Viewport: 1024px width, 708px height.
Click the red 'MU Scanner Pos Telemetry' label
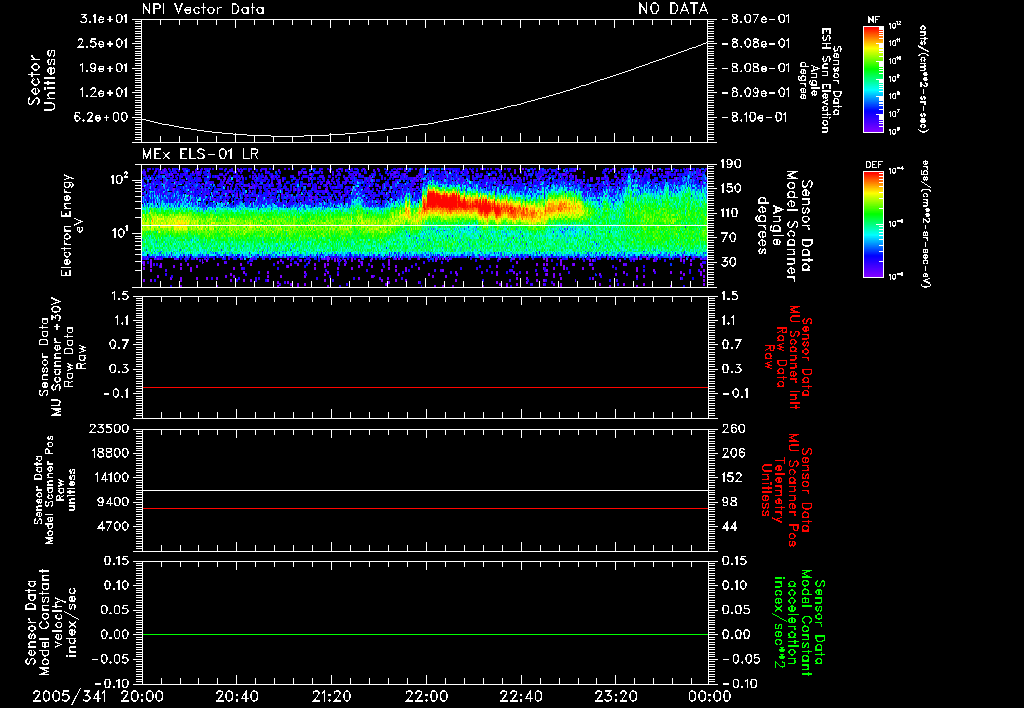pos(788,490)
